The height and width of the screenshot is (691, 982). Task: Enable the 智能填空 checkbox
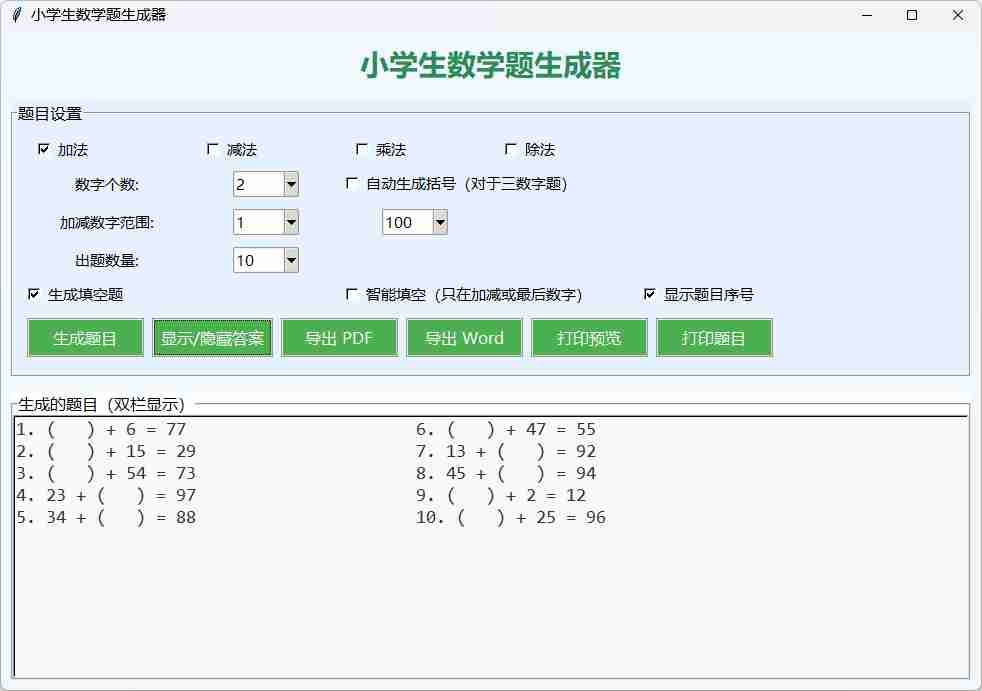352,294
